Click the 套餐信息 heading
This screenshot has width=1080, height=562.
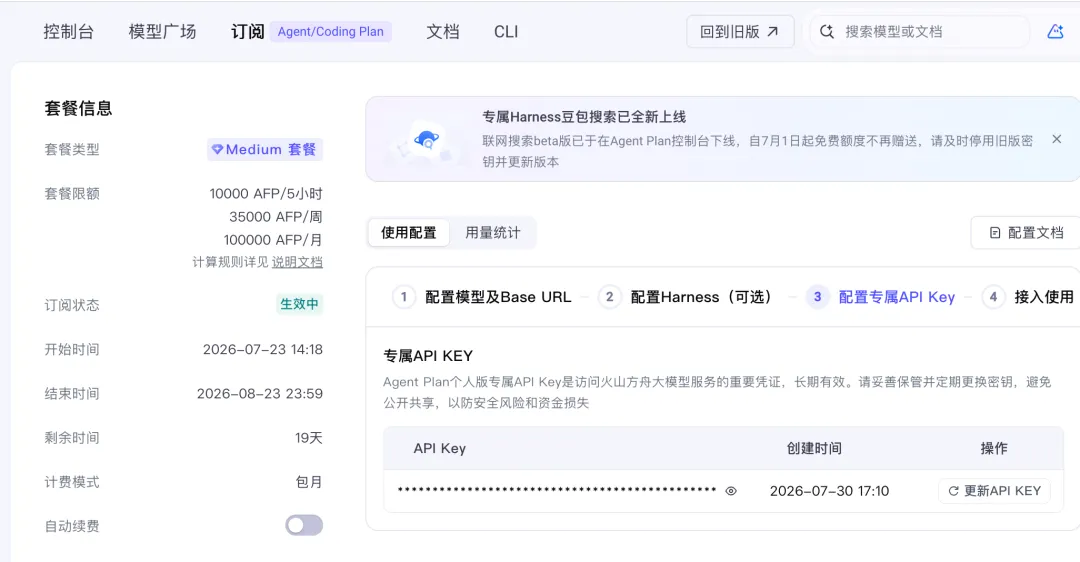(79, 108)
